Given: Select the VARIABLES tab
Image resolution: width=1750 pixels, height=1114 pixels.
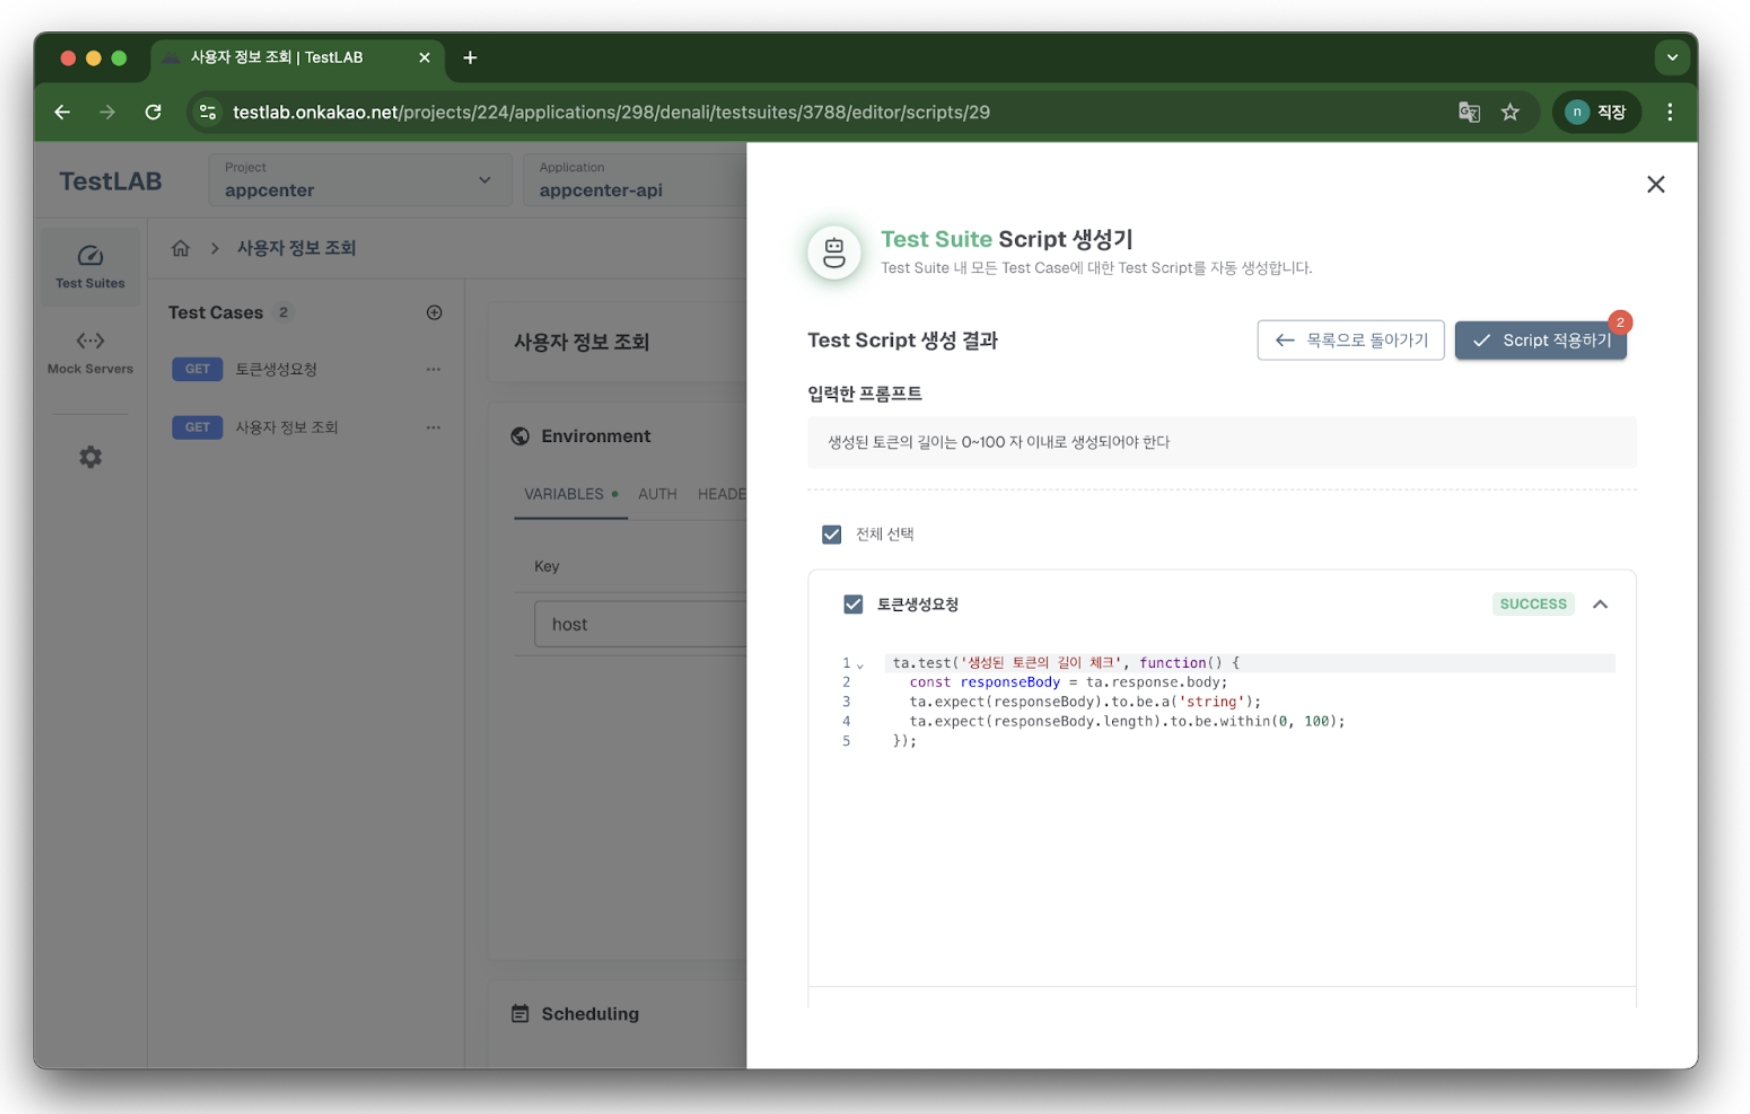Looking at the screenshot, I should 563,493.
